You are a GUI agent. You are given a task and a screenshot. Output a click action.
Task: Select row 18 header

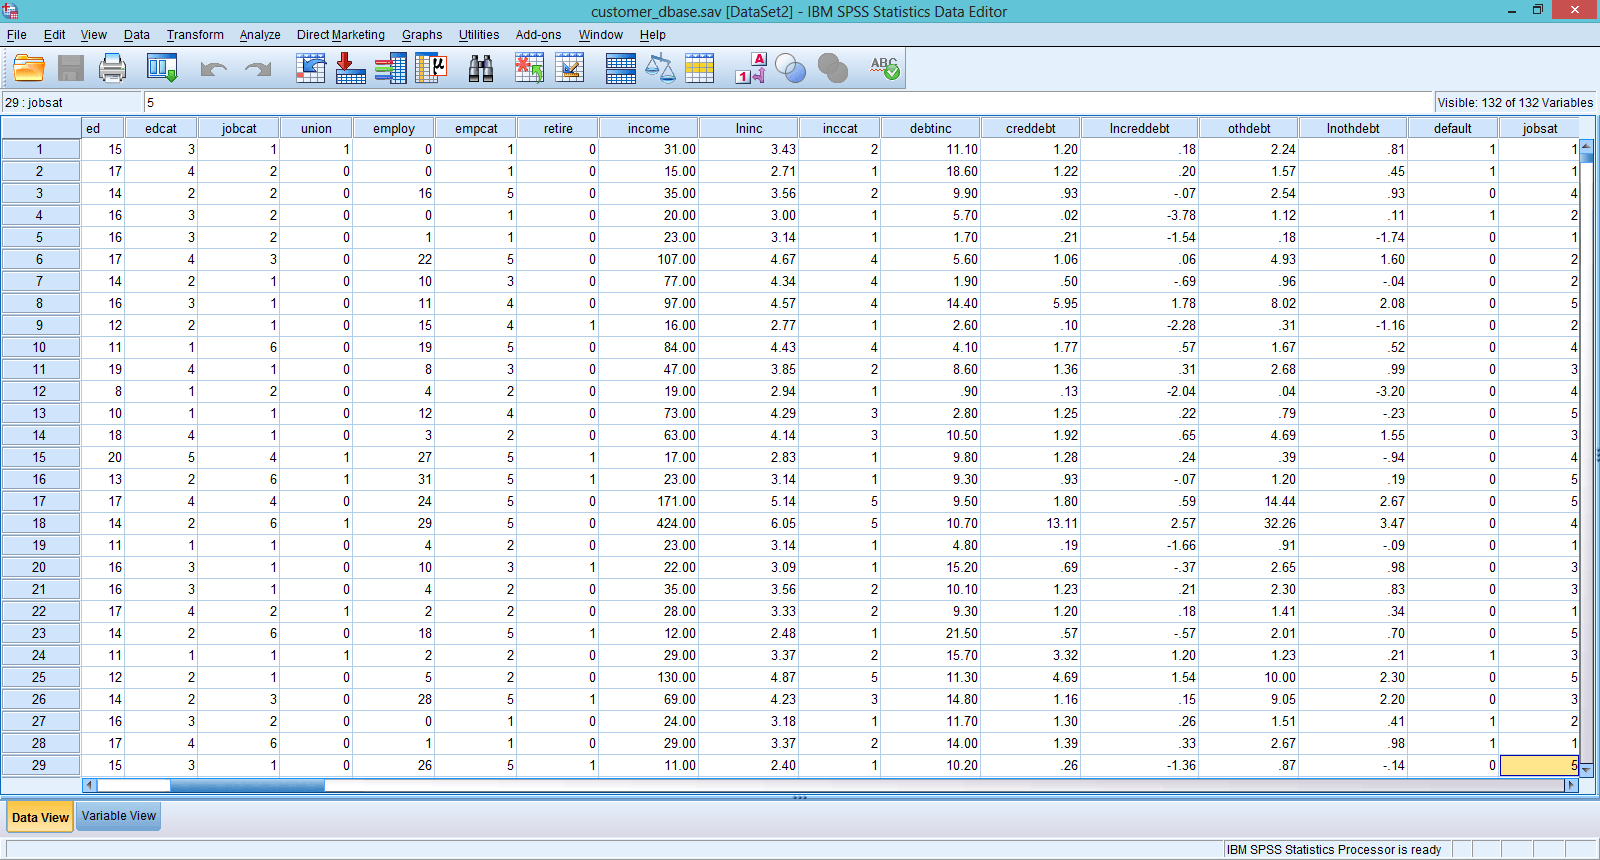(x=40, y=523)
